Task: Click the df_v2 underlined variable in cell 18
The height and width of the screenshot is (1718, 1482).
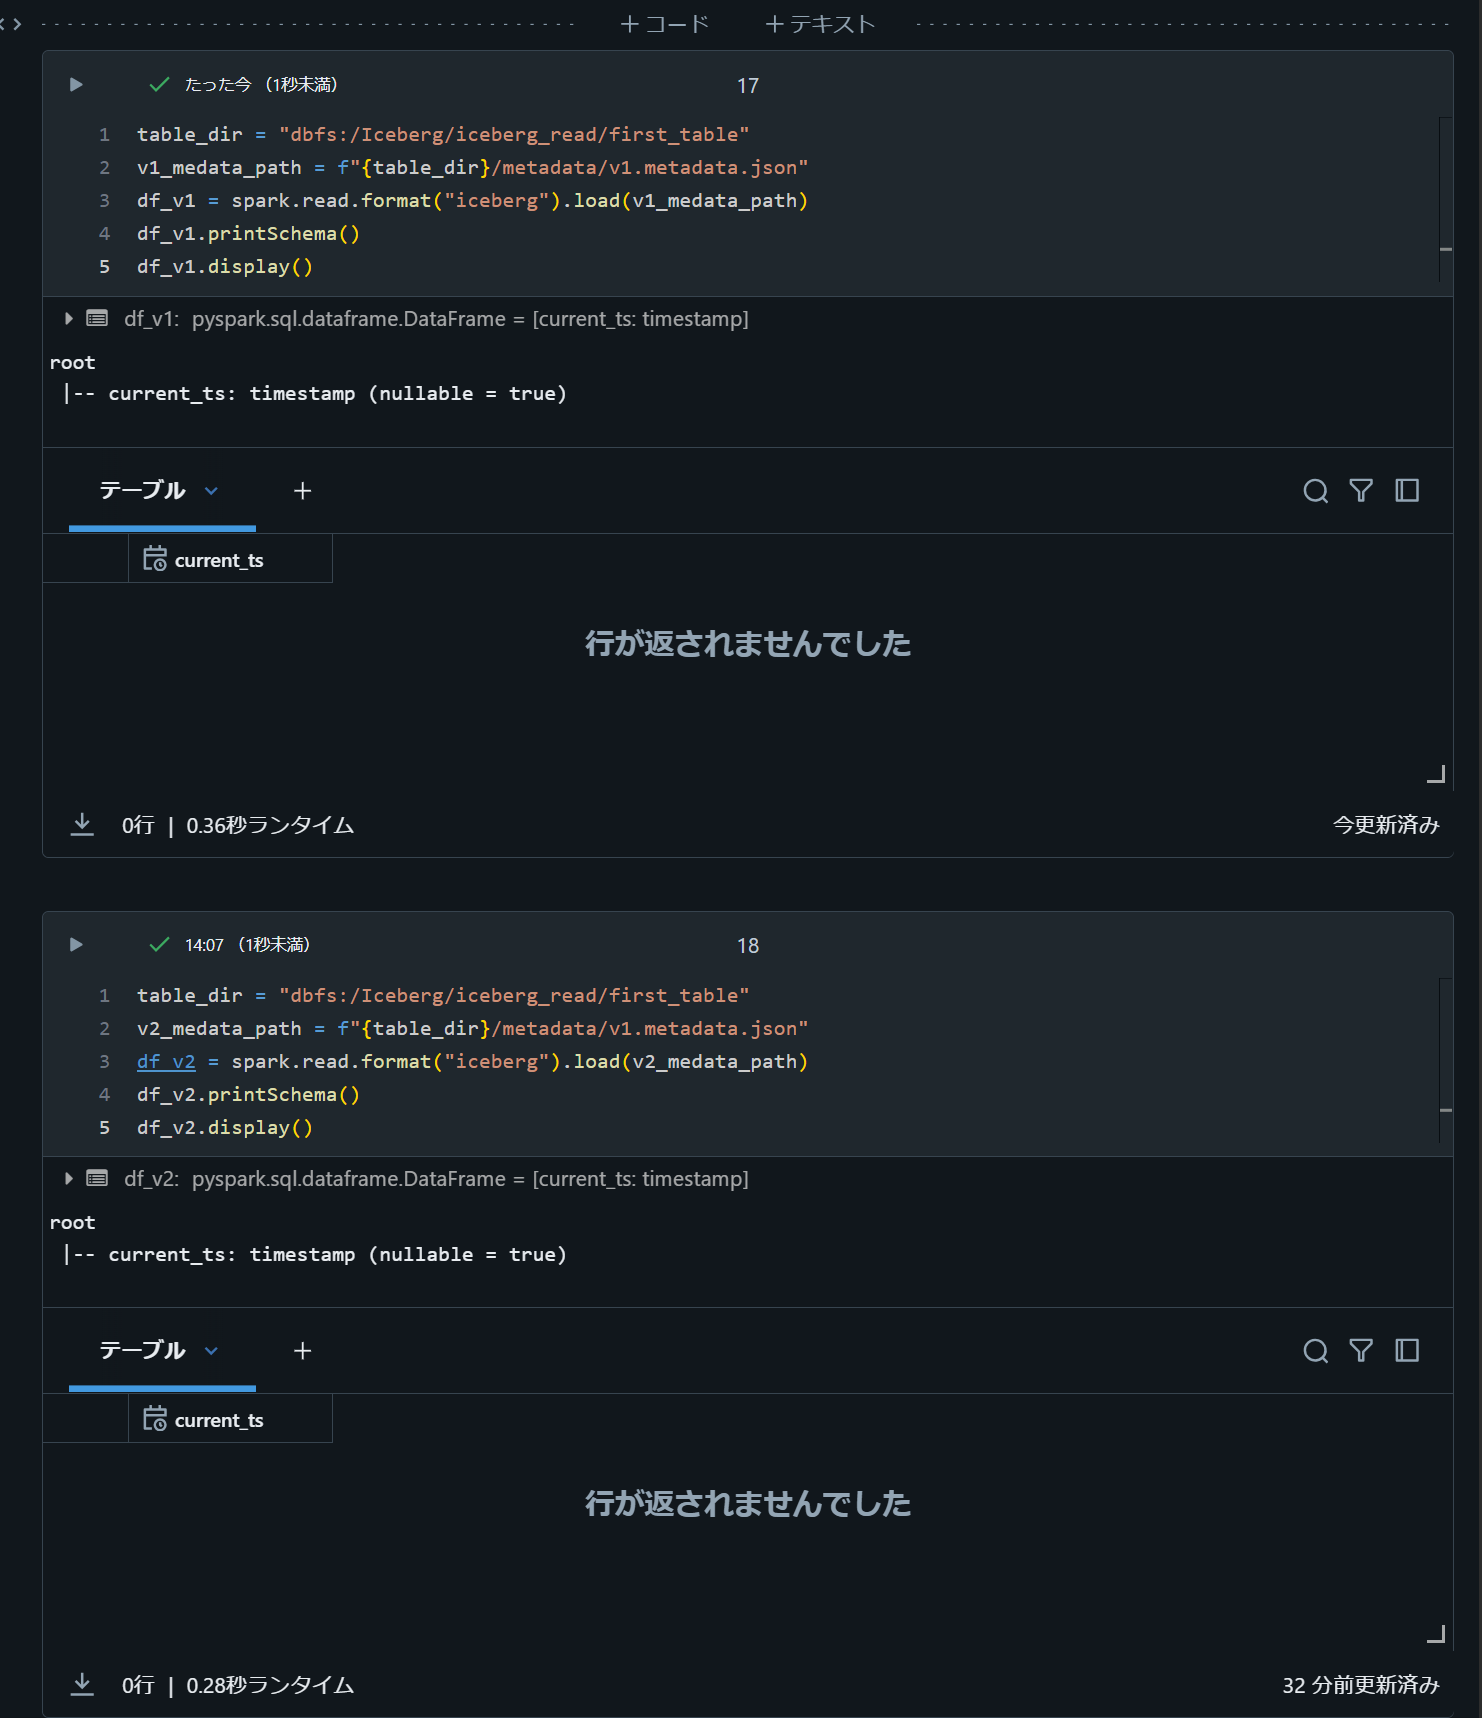Action: pyautogui.click(x=166, y=1062)
